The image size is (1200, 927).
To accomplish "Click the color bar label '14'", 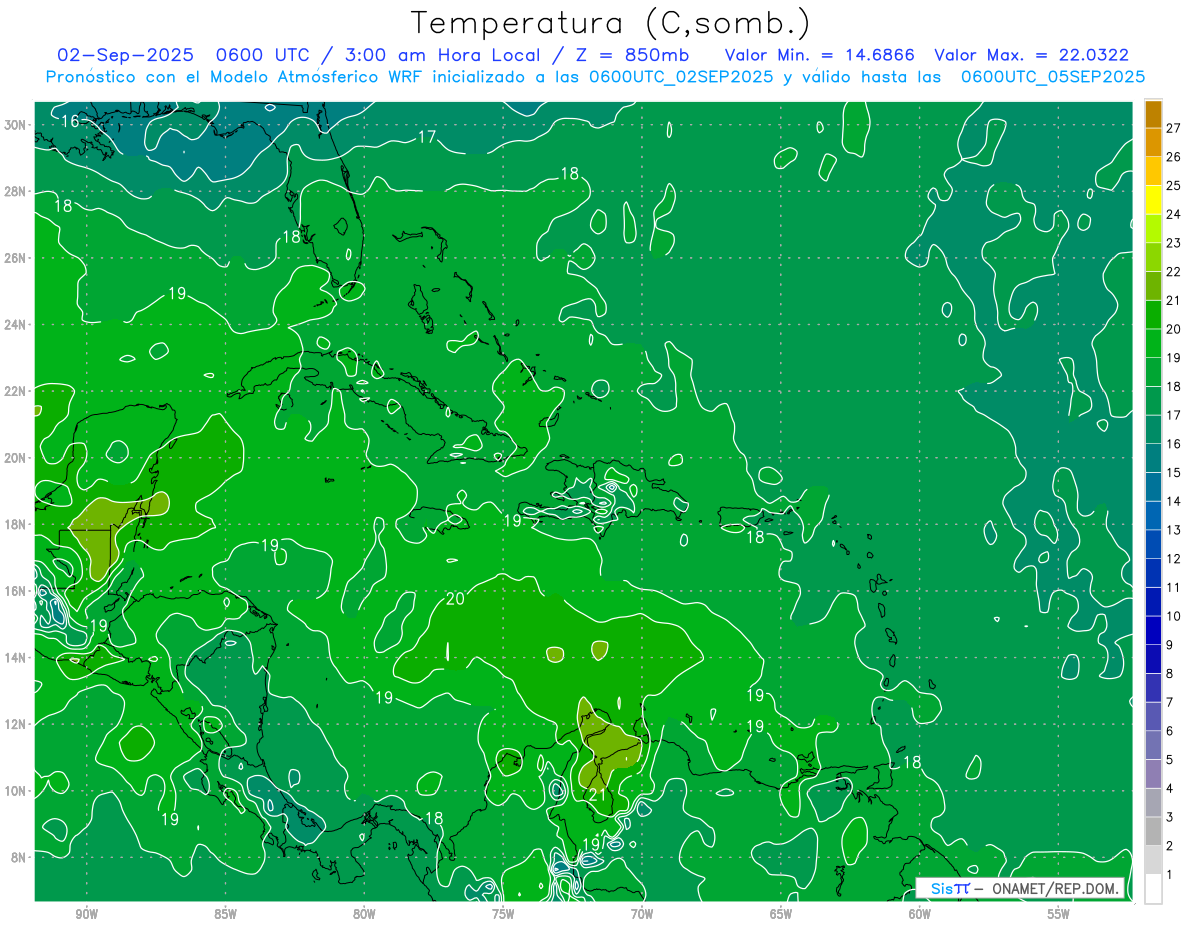I will point(1174,501).
